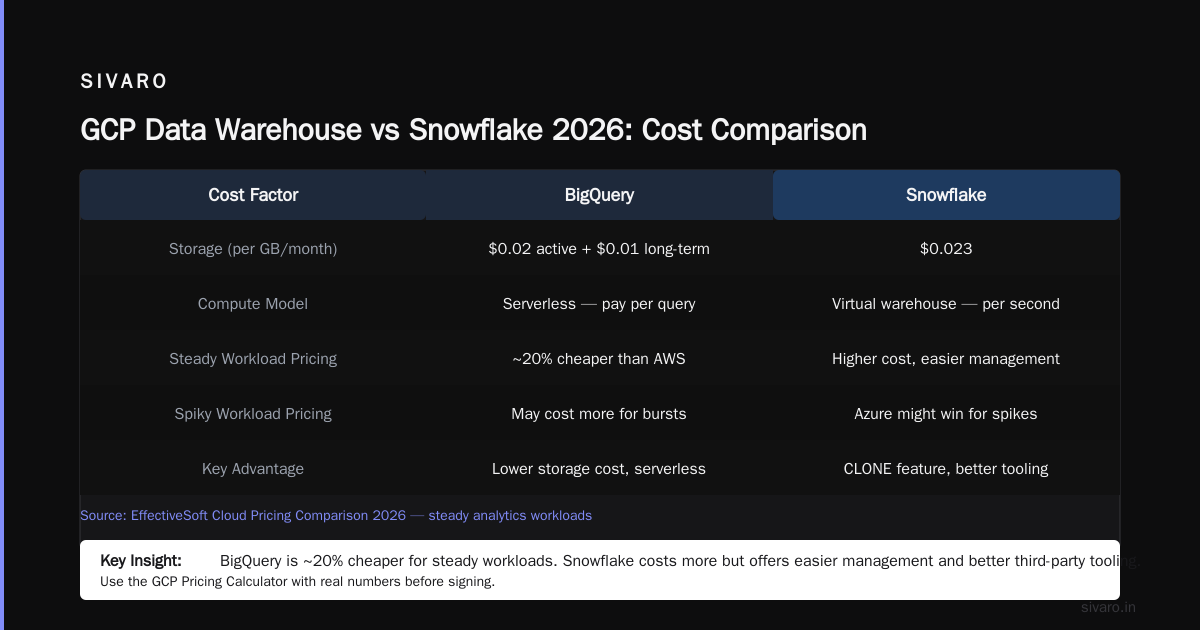Click the GCP Pricing Calculator advice line
This screenshot has width=1200, height=630.
297,581
